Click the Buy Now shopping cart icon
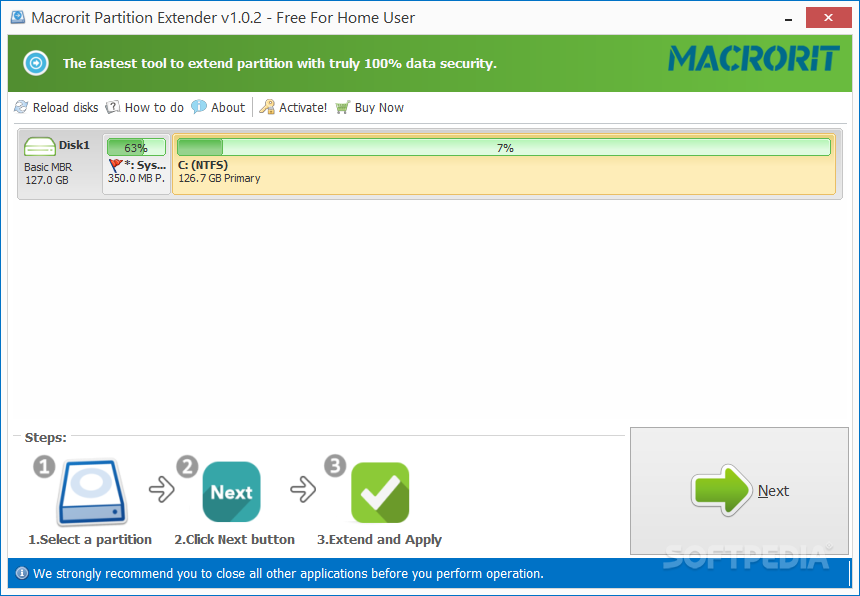 [343, 107]
